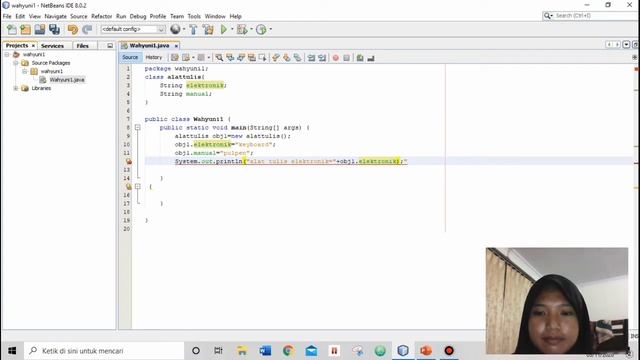Switch to the Files tab
Viewport: 640px width, 360px height.
pos(82,46)
